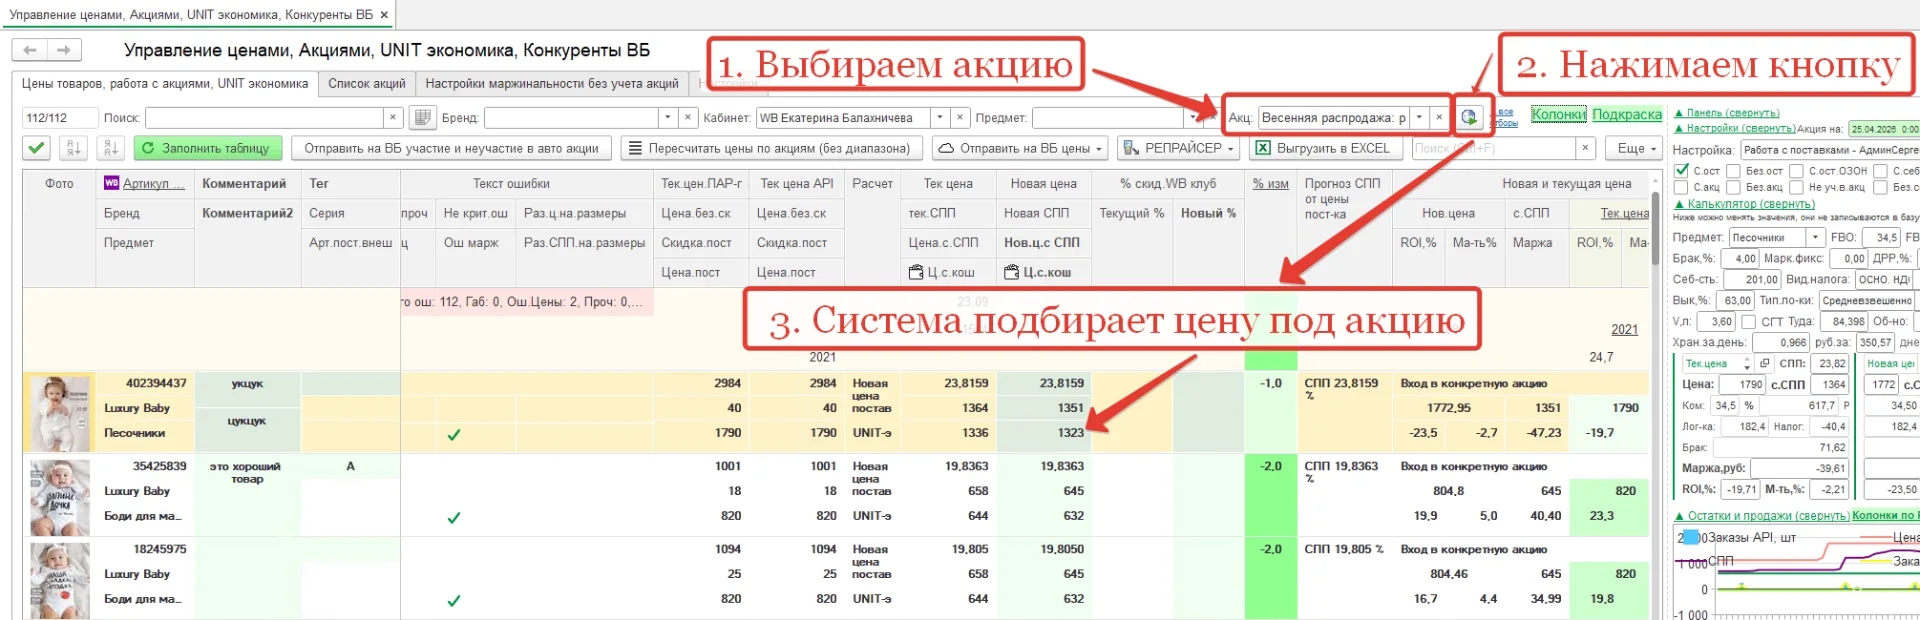Sort ascending with the first sort icon

tap(73, 148)
